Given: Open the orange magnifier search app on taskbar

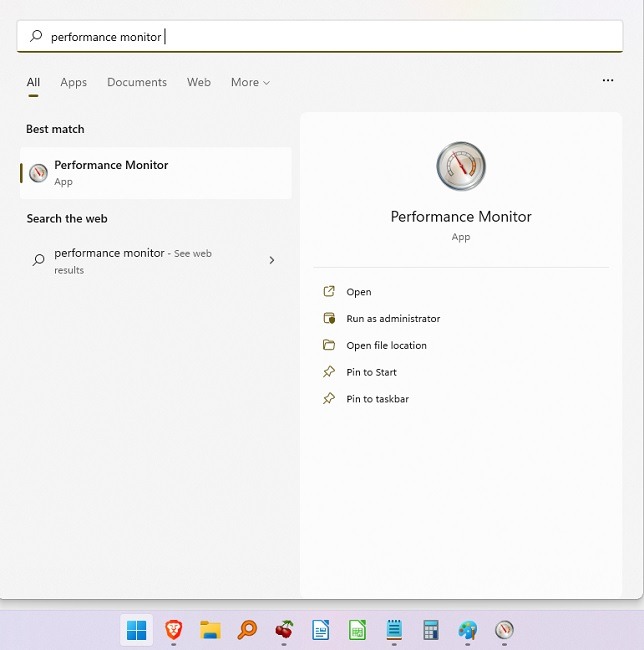Looking at the screenshot, I should click(247, 630).
